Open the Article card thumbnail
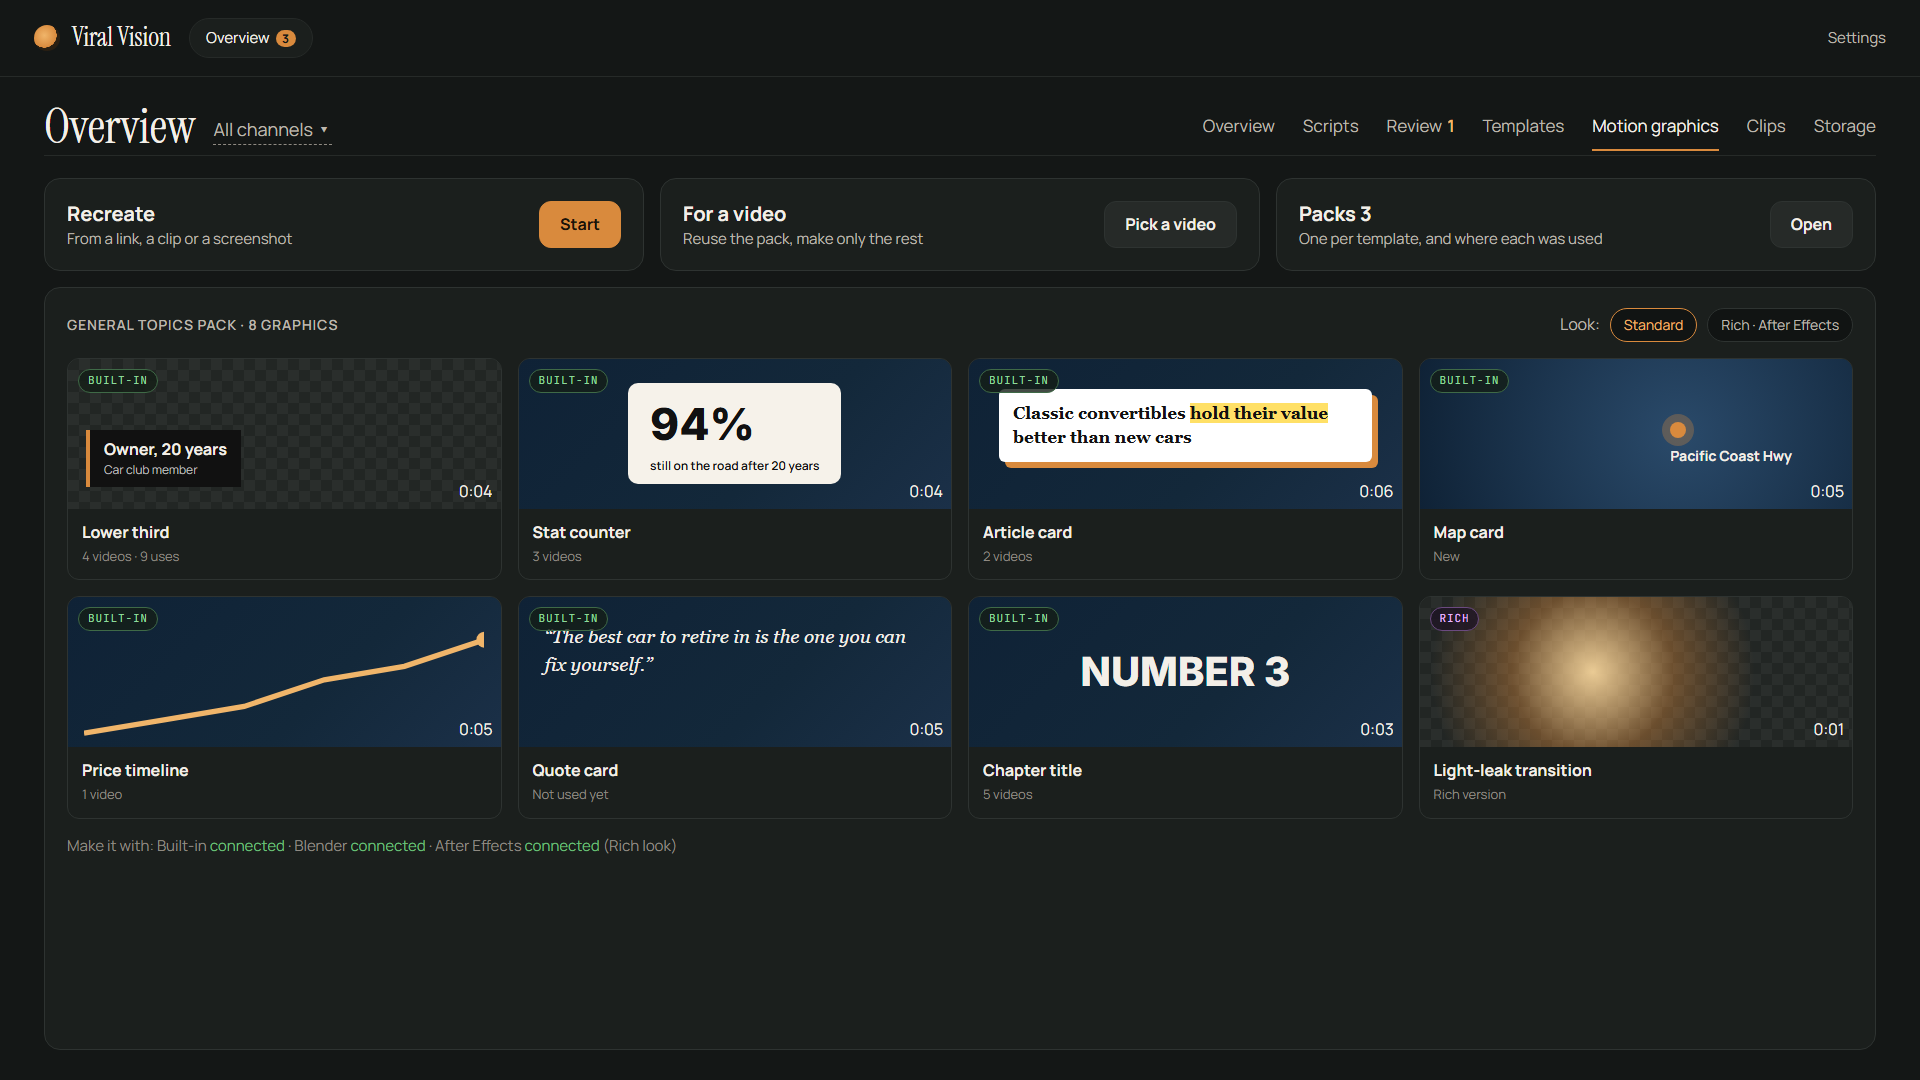Viewport: 1920px width, 1080px height. tap(1185, 433)
